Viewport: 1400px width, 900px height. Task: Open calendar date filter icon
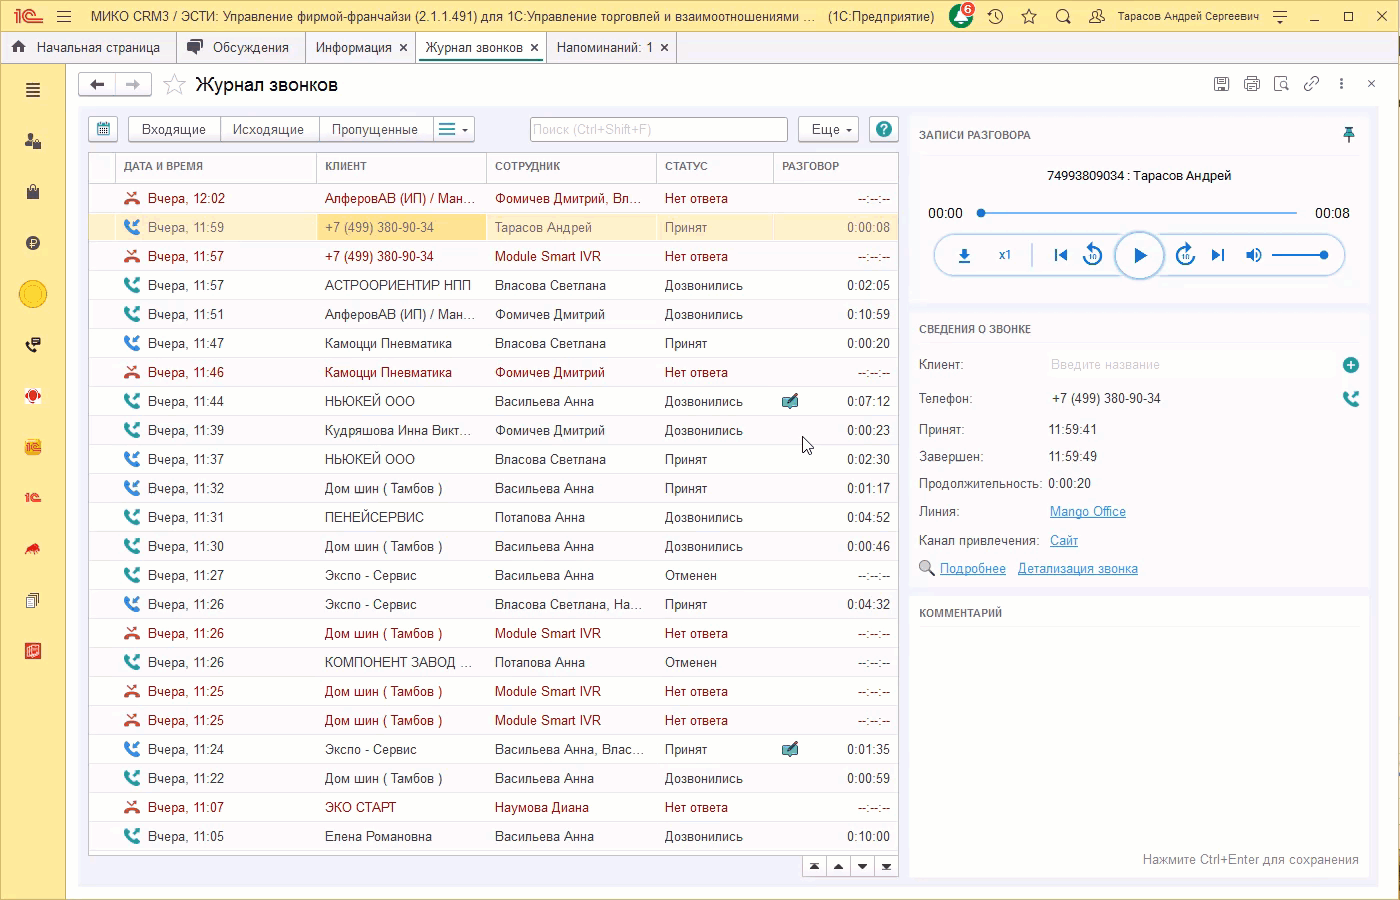coord(103,129)
